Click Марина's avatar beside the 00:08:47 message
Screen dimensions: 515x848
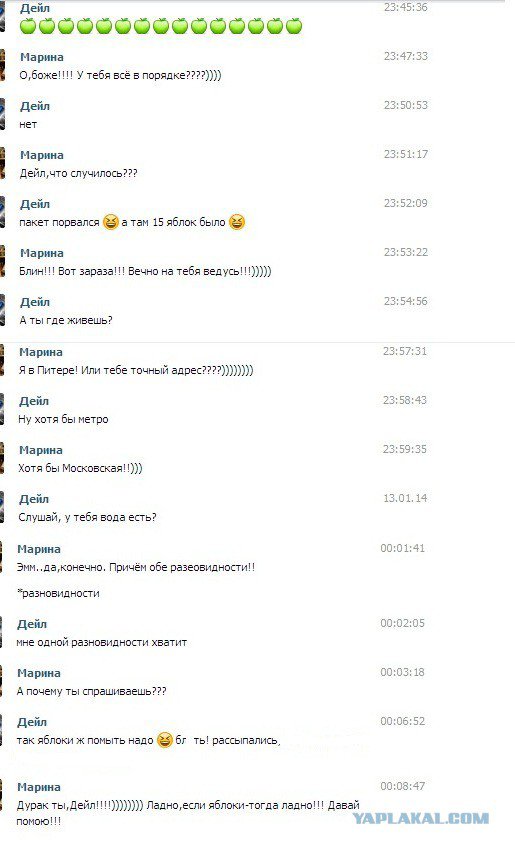coord(2,795)
